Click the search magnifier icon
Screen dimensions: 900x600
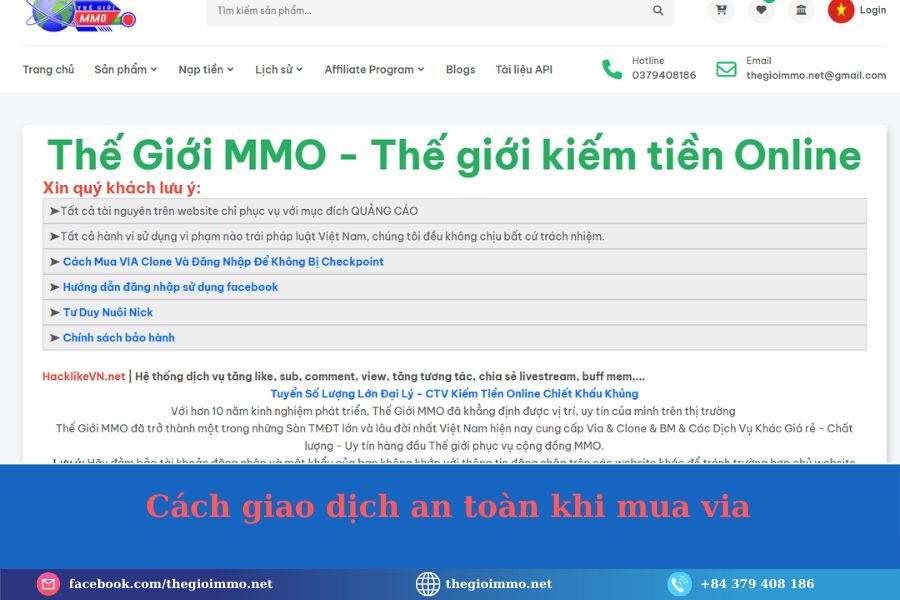pyautogui.click(x=658, y=11)
